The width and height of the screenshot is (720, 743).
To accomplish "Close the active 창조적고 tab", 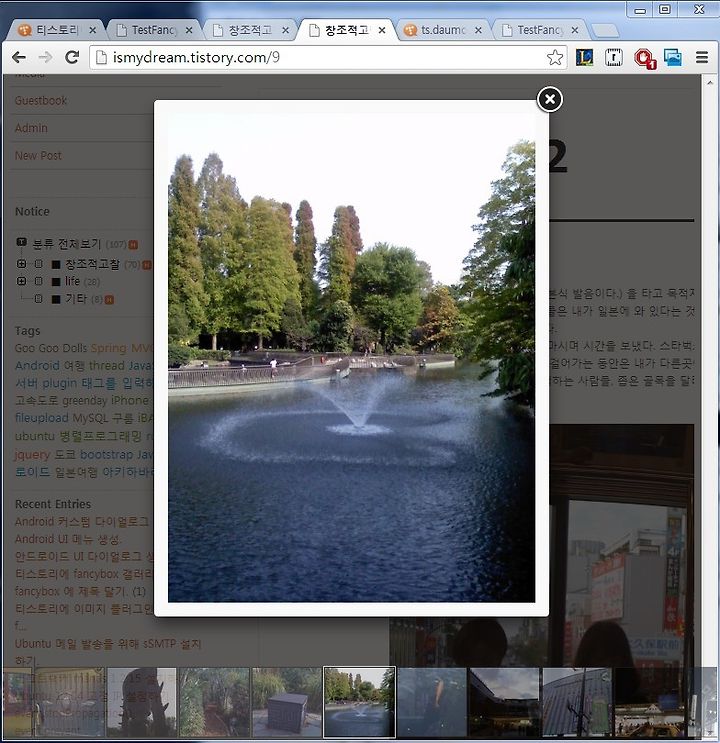I will (x=382, y=30).
